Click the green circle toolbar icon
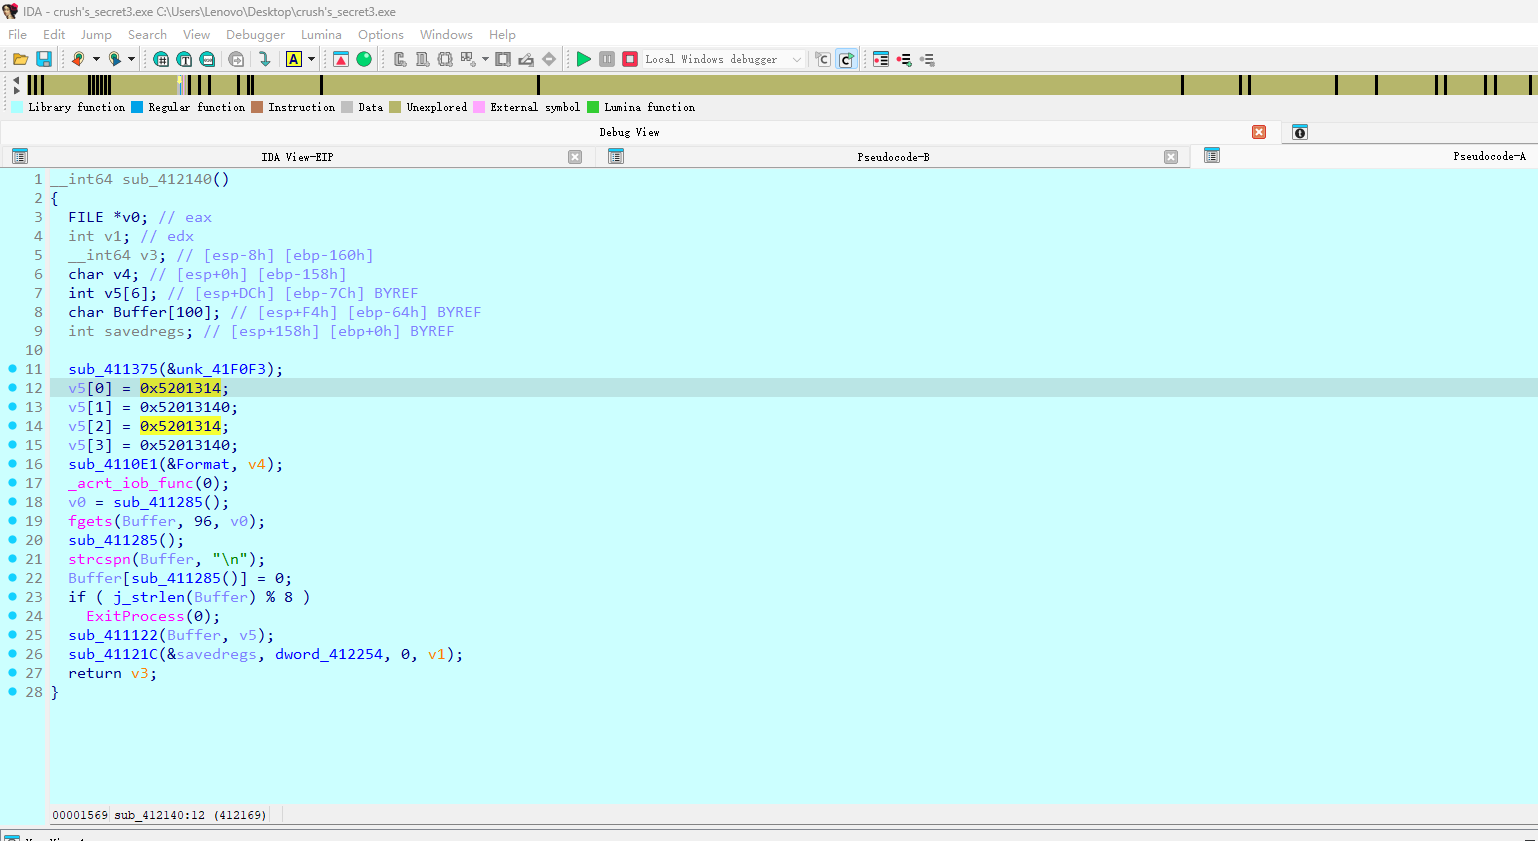Viewport: 1538px width, 841px height. [x=364, y=60]
